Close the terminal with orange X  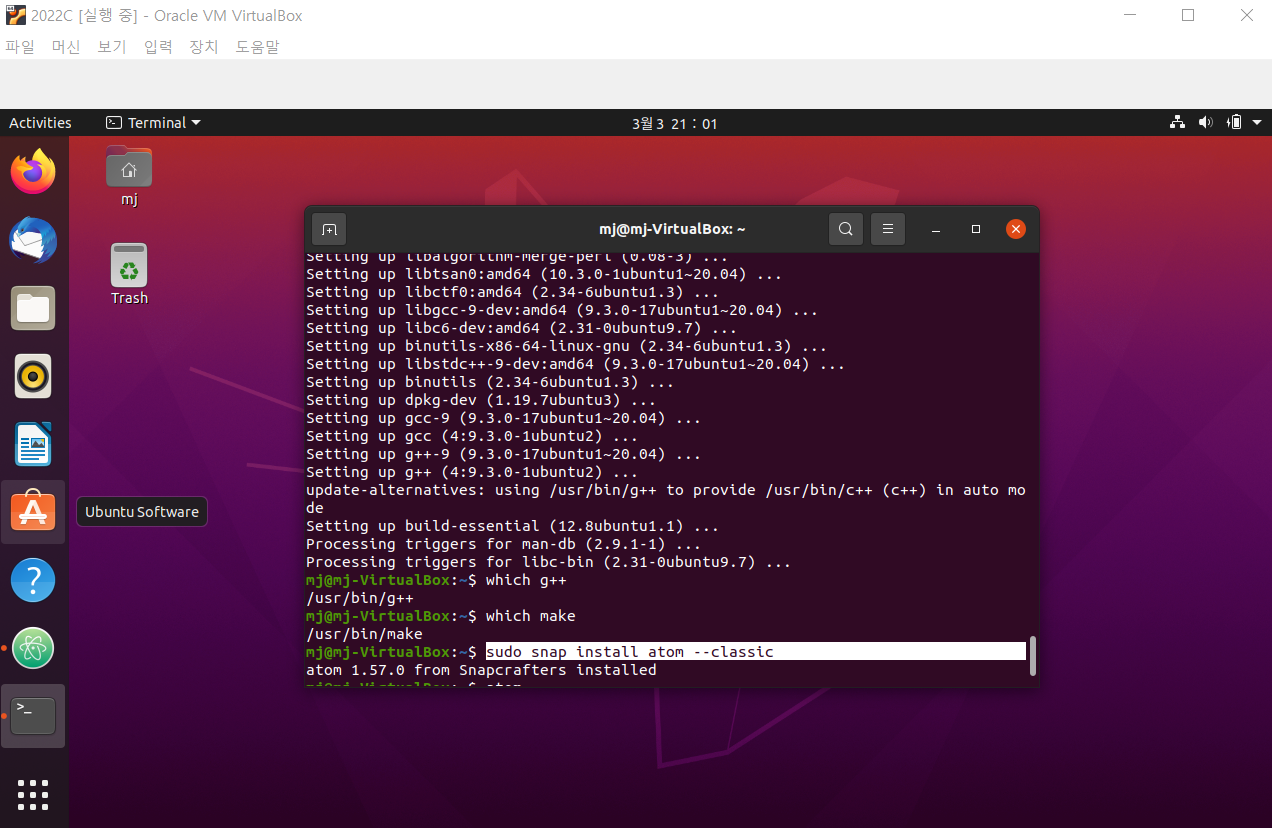click(x=1016, y=230)
